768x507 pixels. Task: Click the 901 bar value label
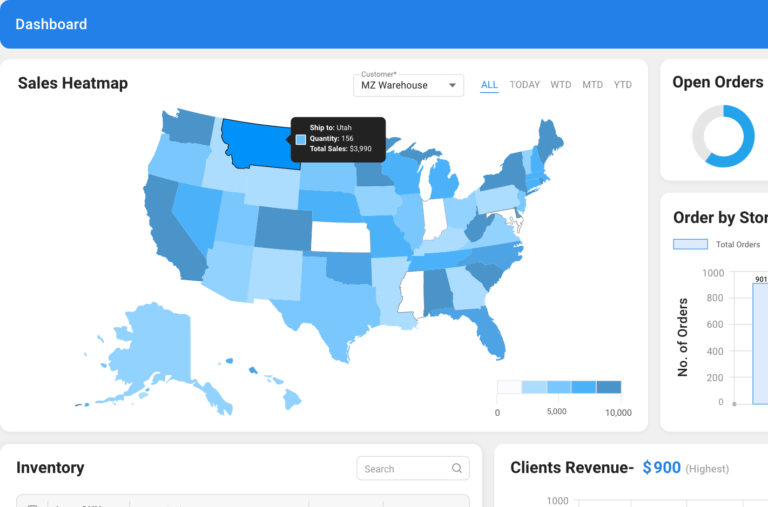[x=761, y=279]
